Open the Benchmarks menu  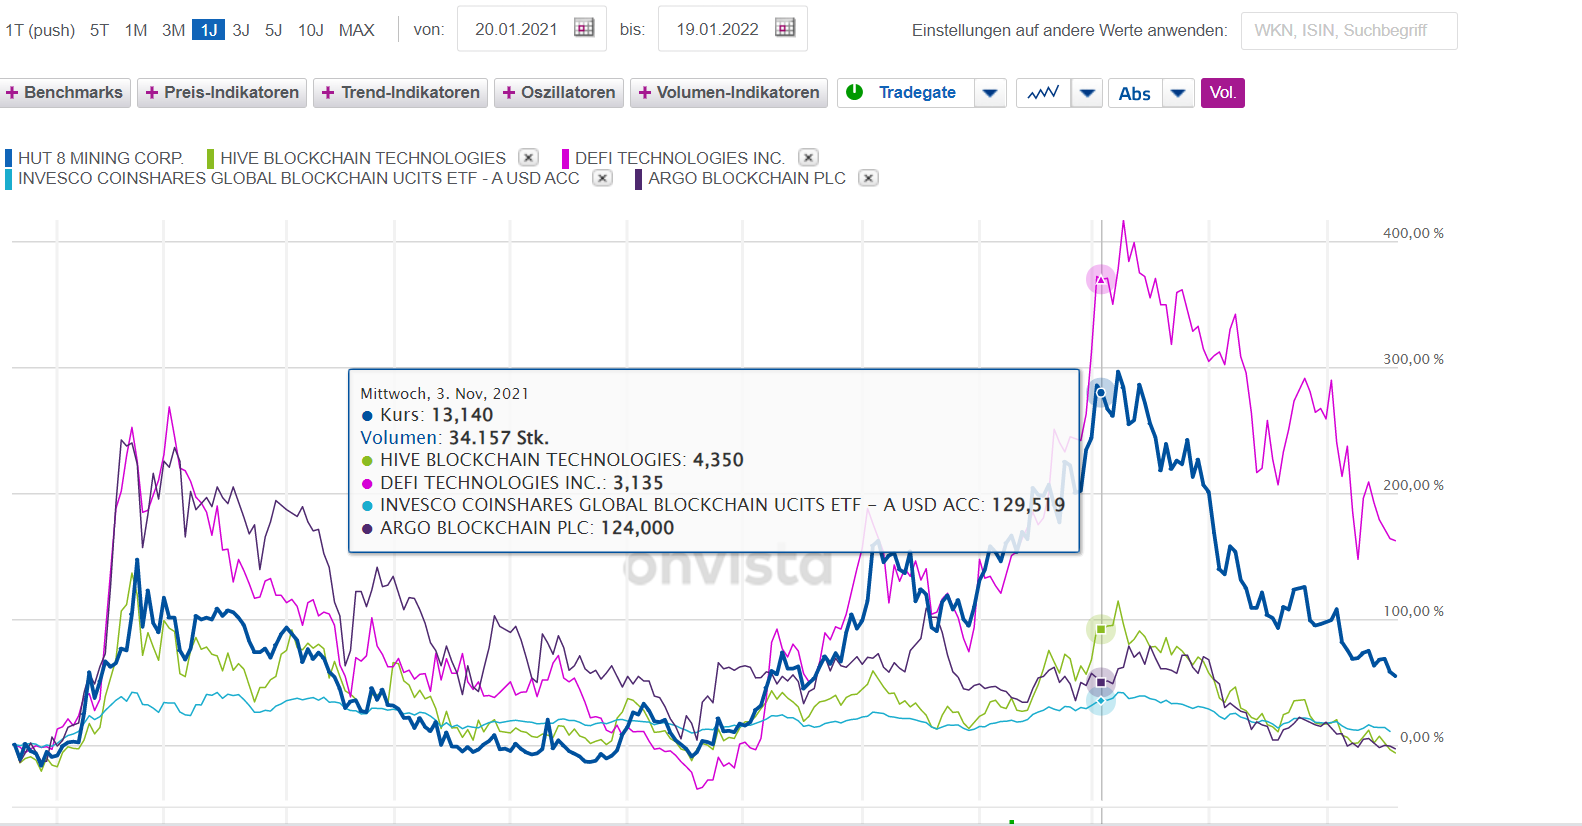pos(65,93)
